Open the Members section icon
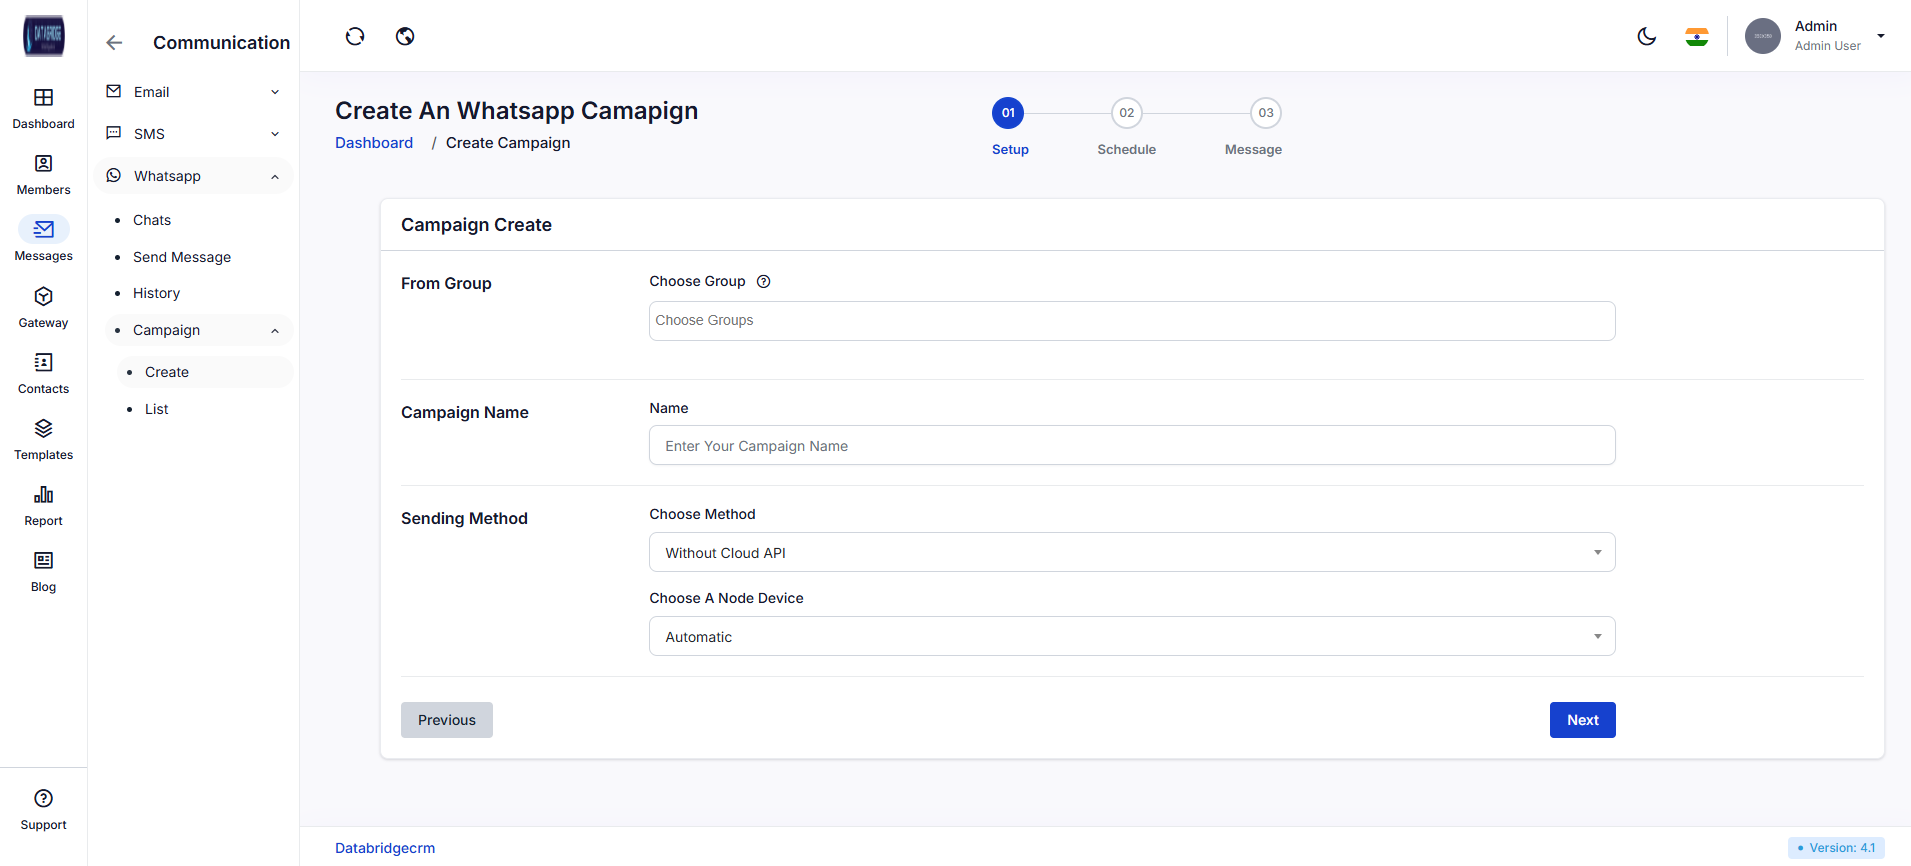Screen dimensions: 1911x866 coord(43,164)
